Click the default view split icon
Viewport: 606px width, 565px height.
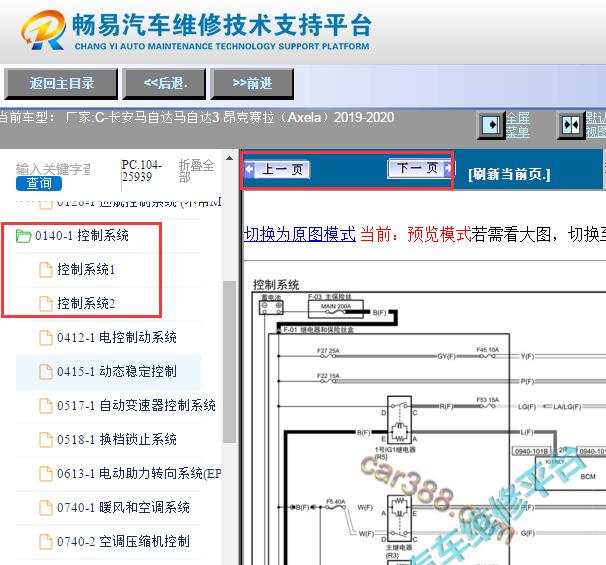570,125
